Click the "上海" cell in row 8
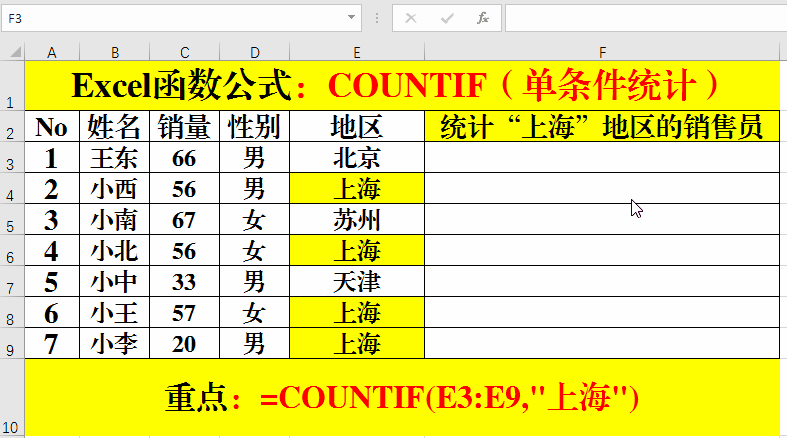Screen dimensions: 787x438 [357, 313]
